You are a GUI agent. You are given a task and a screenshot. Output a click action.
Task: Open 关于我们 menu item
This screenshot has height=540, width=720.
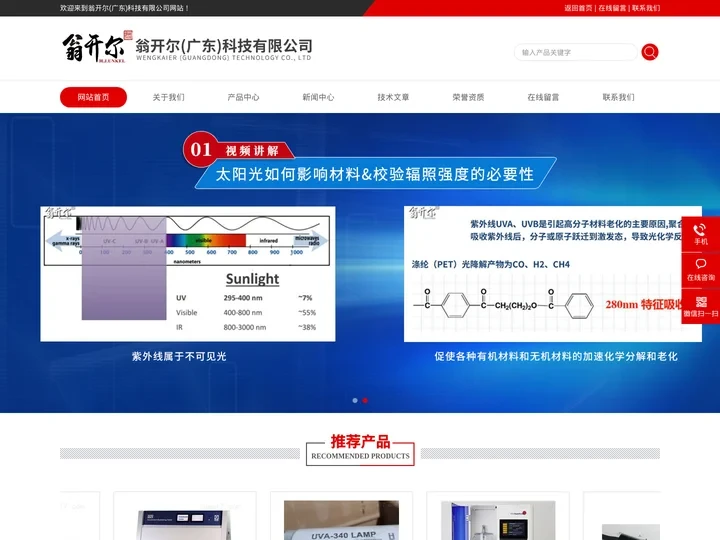pos(169,97)
